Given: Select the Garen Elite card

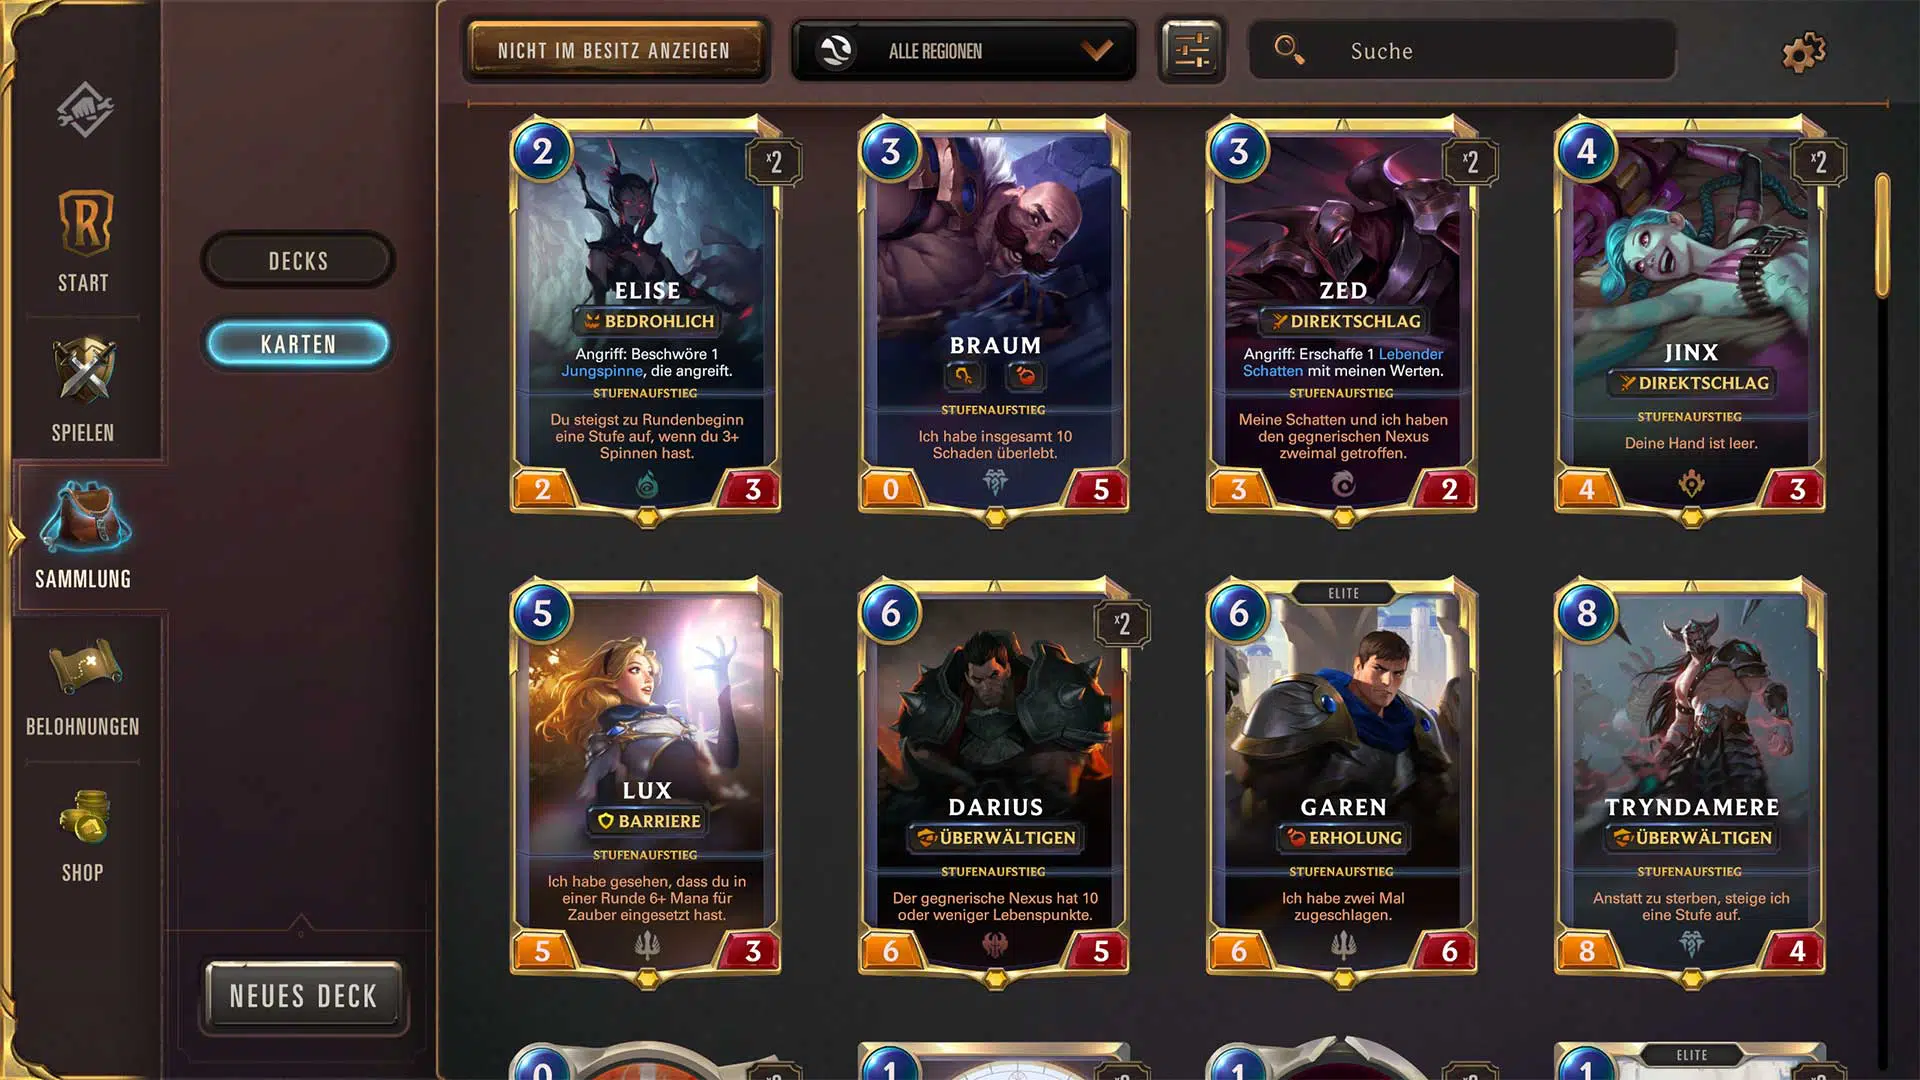Looking at the screenshot, I should pos(1343,780).
